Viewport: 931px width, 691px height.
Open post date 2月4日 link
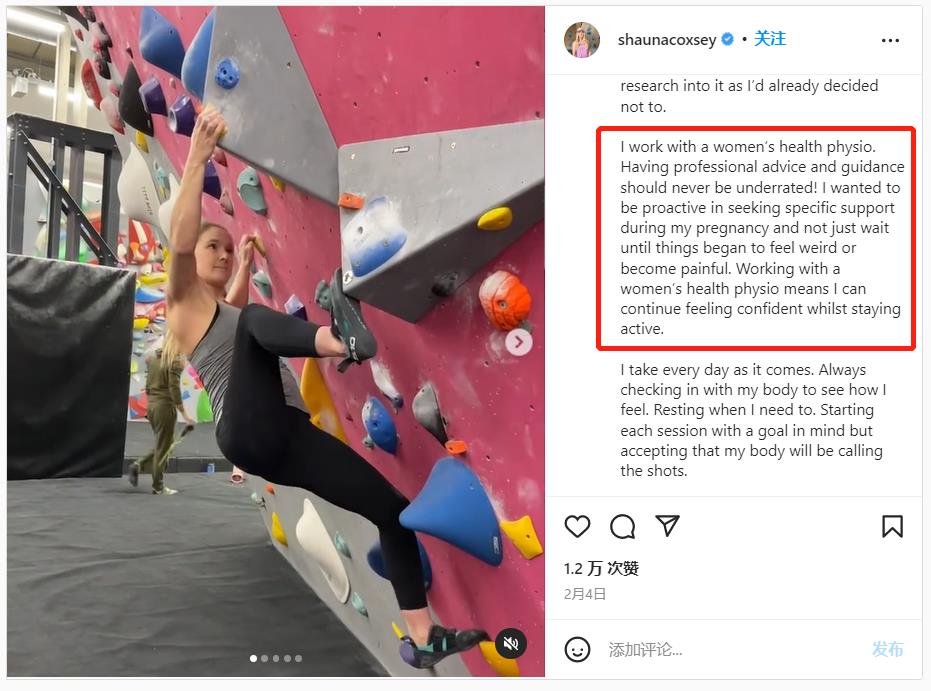(585, 594)
